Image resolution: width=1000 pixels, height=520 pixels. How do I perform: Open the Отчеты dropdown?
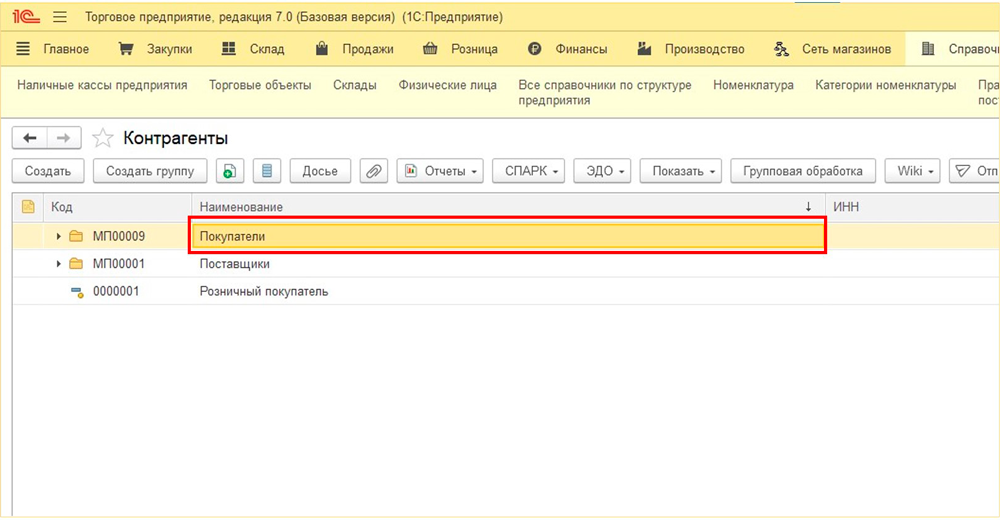click(x=441, y=171)
